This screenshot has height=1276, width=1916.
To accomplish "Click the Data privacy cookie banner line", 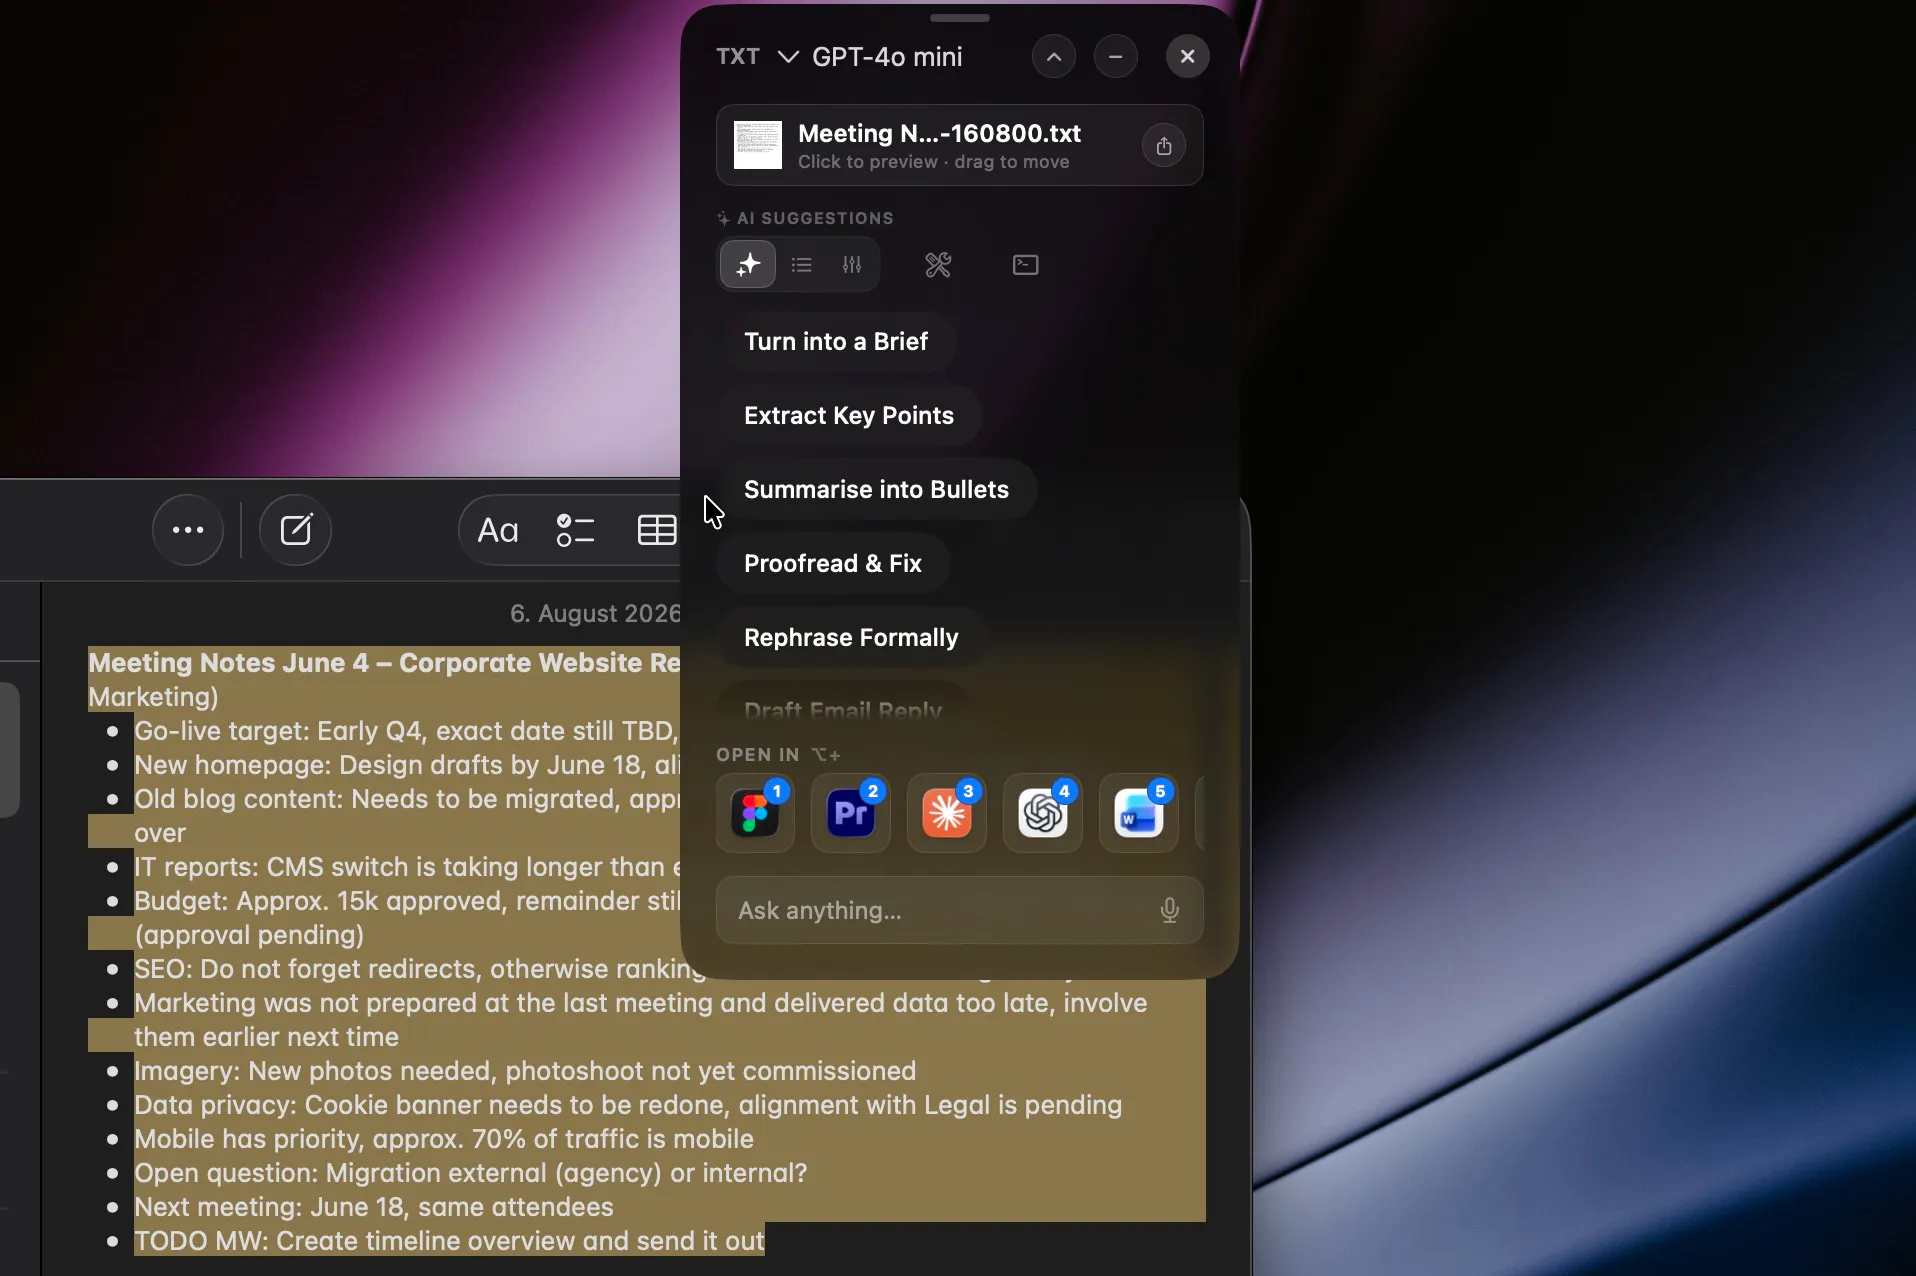I will [628, 1105].
